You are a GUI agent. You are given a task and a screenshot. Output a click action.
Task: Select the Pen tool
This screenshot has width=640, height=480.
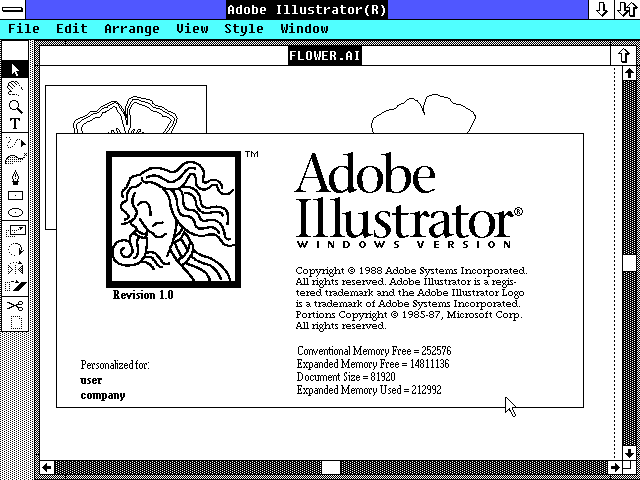[x=15, y=177]
